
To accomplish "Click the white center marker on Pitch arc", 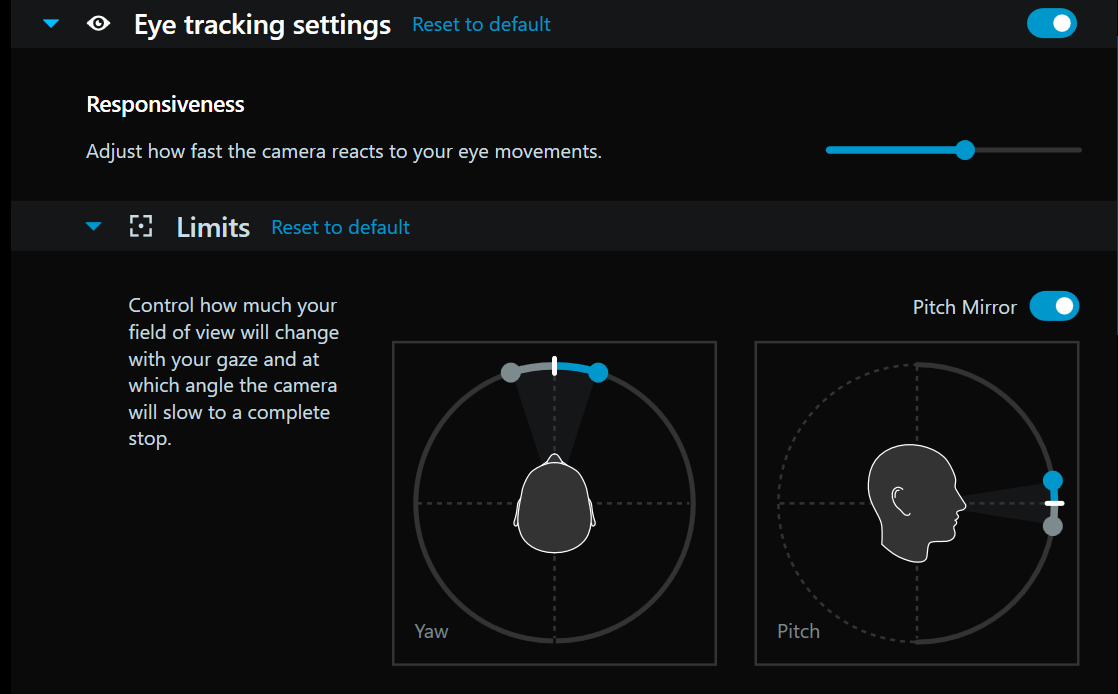I will click(x=1054, y=503).
